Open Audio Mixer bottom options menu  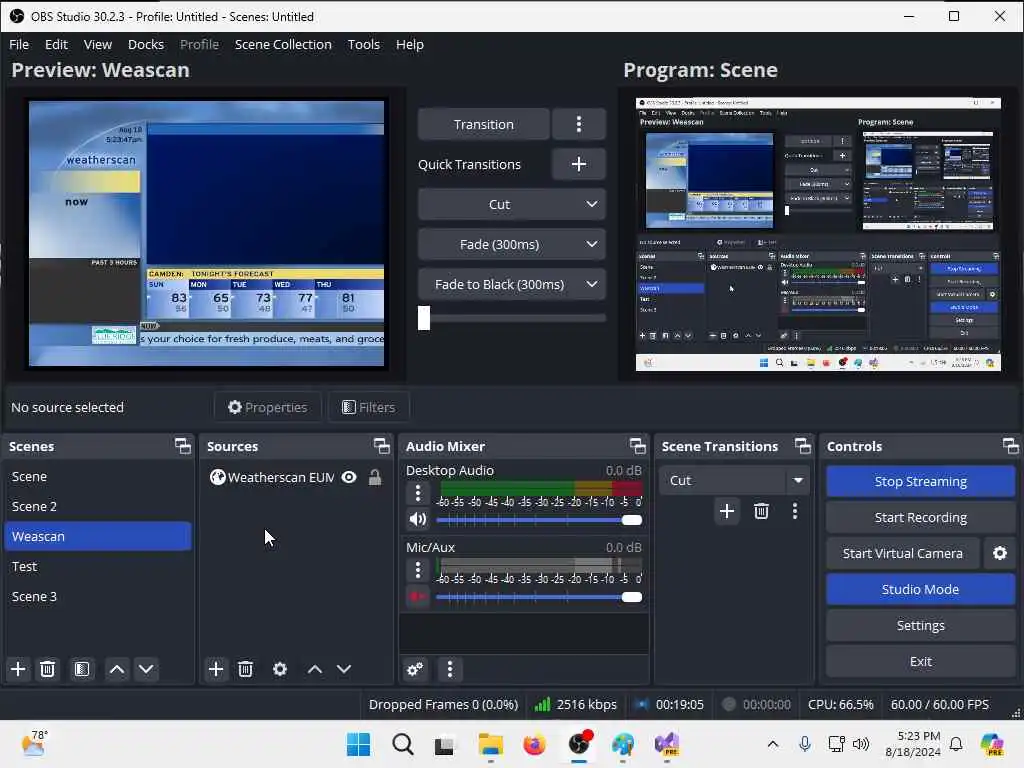450,669
